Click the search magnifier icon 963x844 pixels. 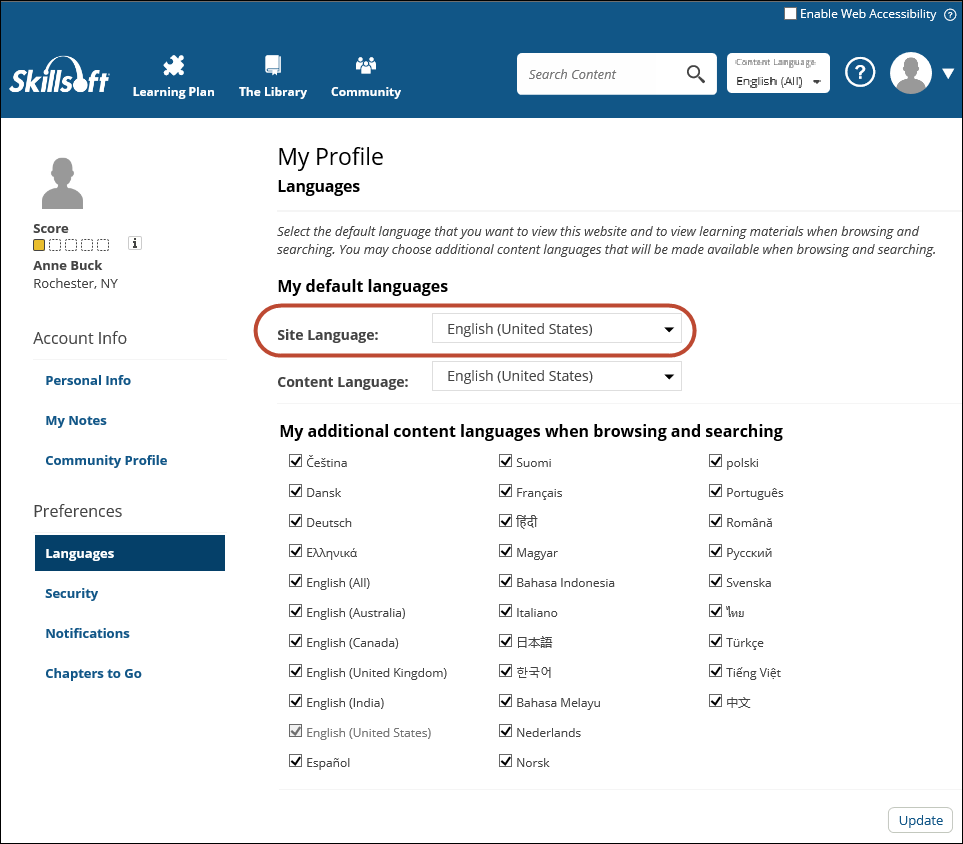[695, 74]
